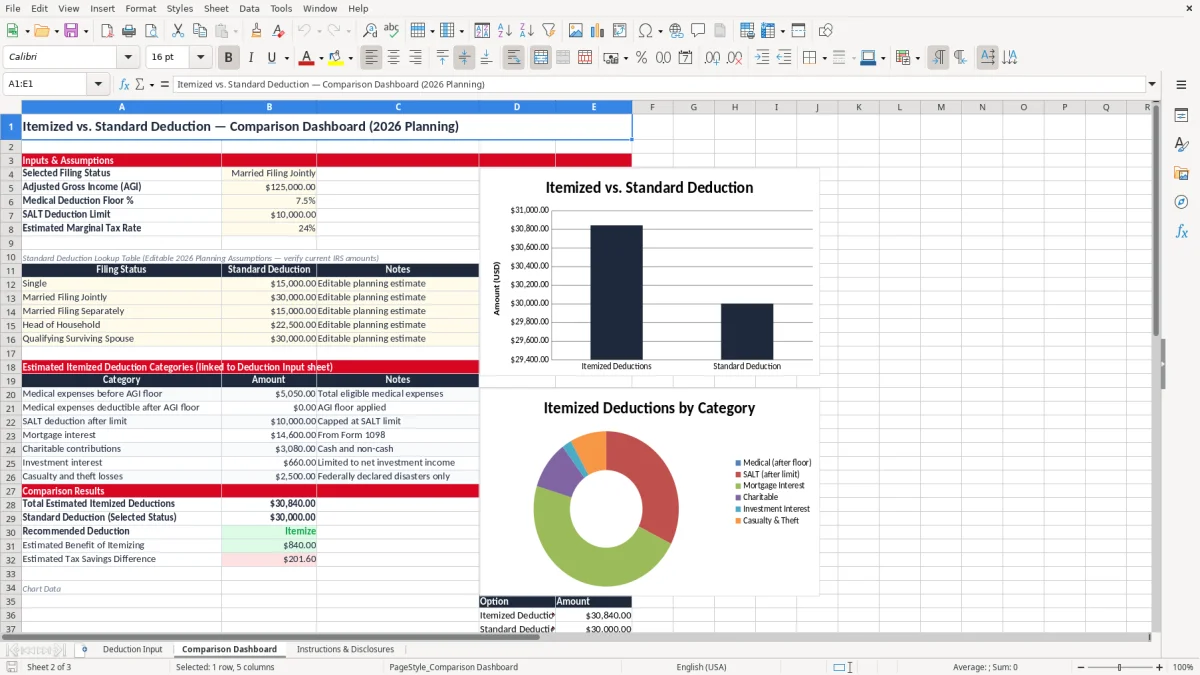Open the Sidebar Gallery panel
The width and height of the screenshot is (1200, 675).
pyautogui.click(x=1181, y=173)
